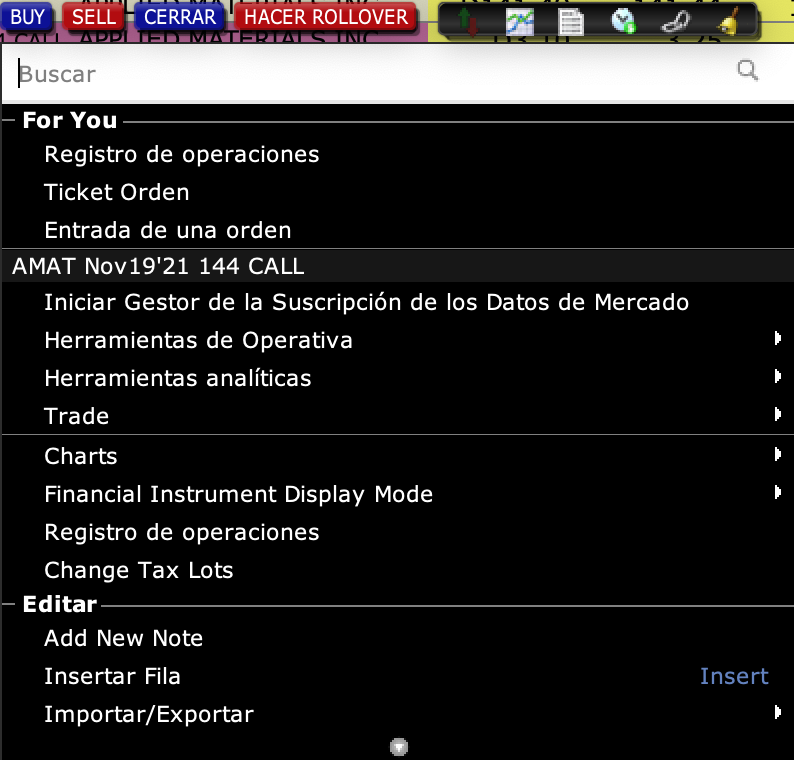Select Registro de operaciones under For You

click(398, 154)
